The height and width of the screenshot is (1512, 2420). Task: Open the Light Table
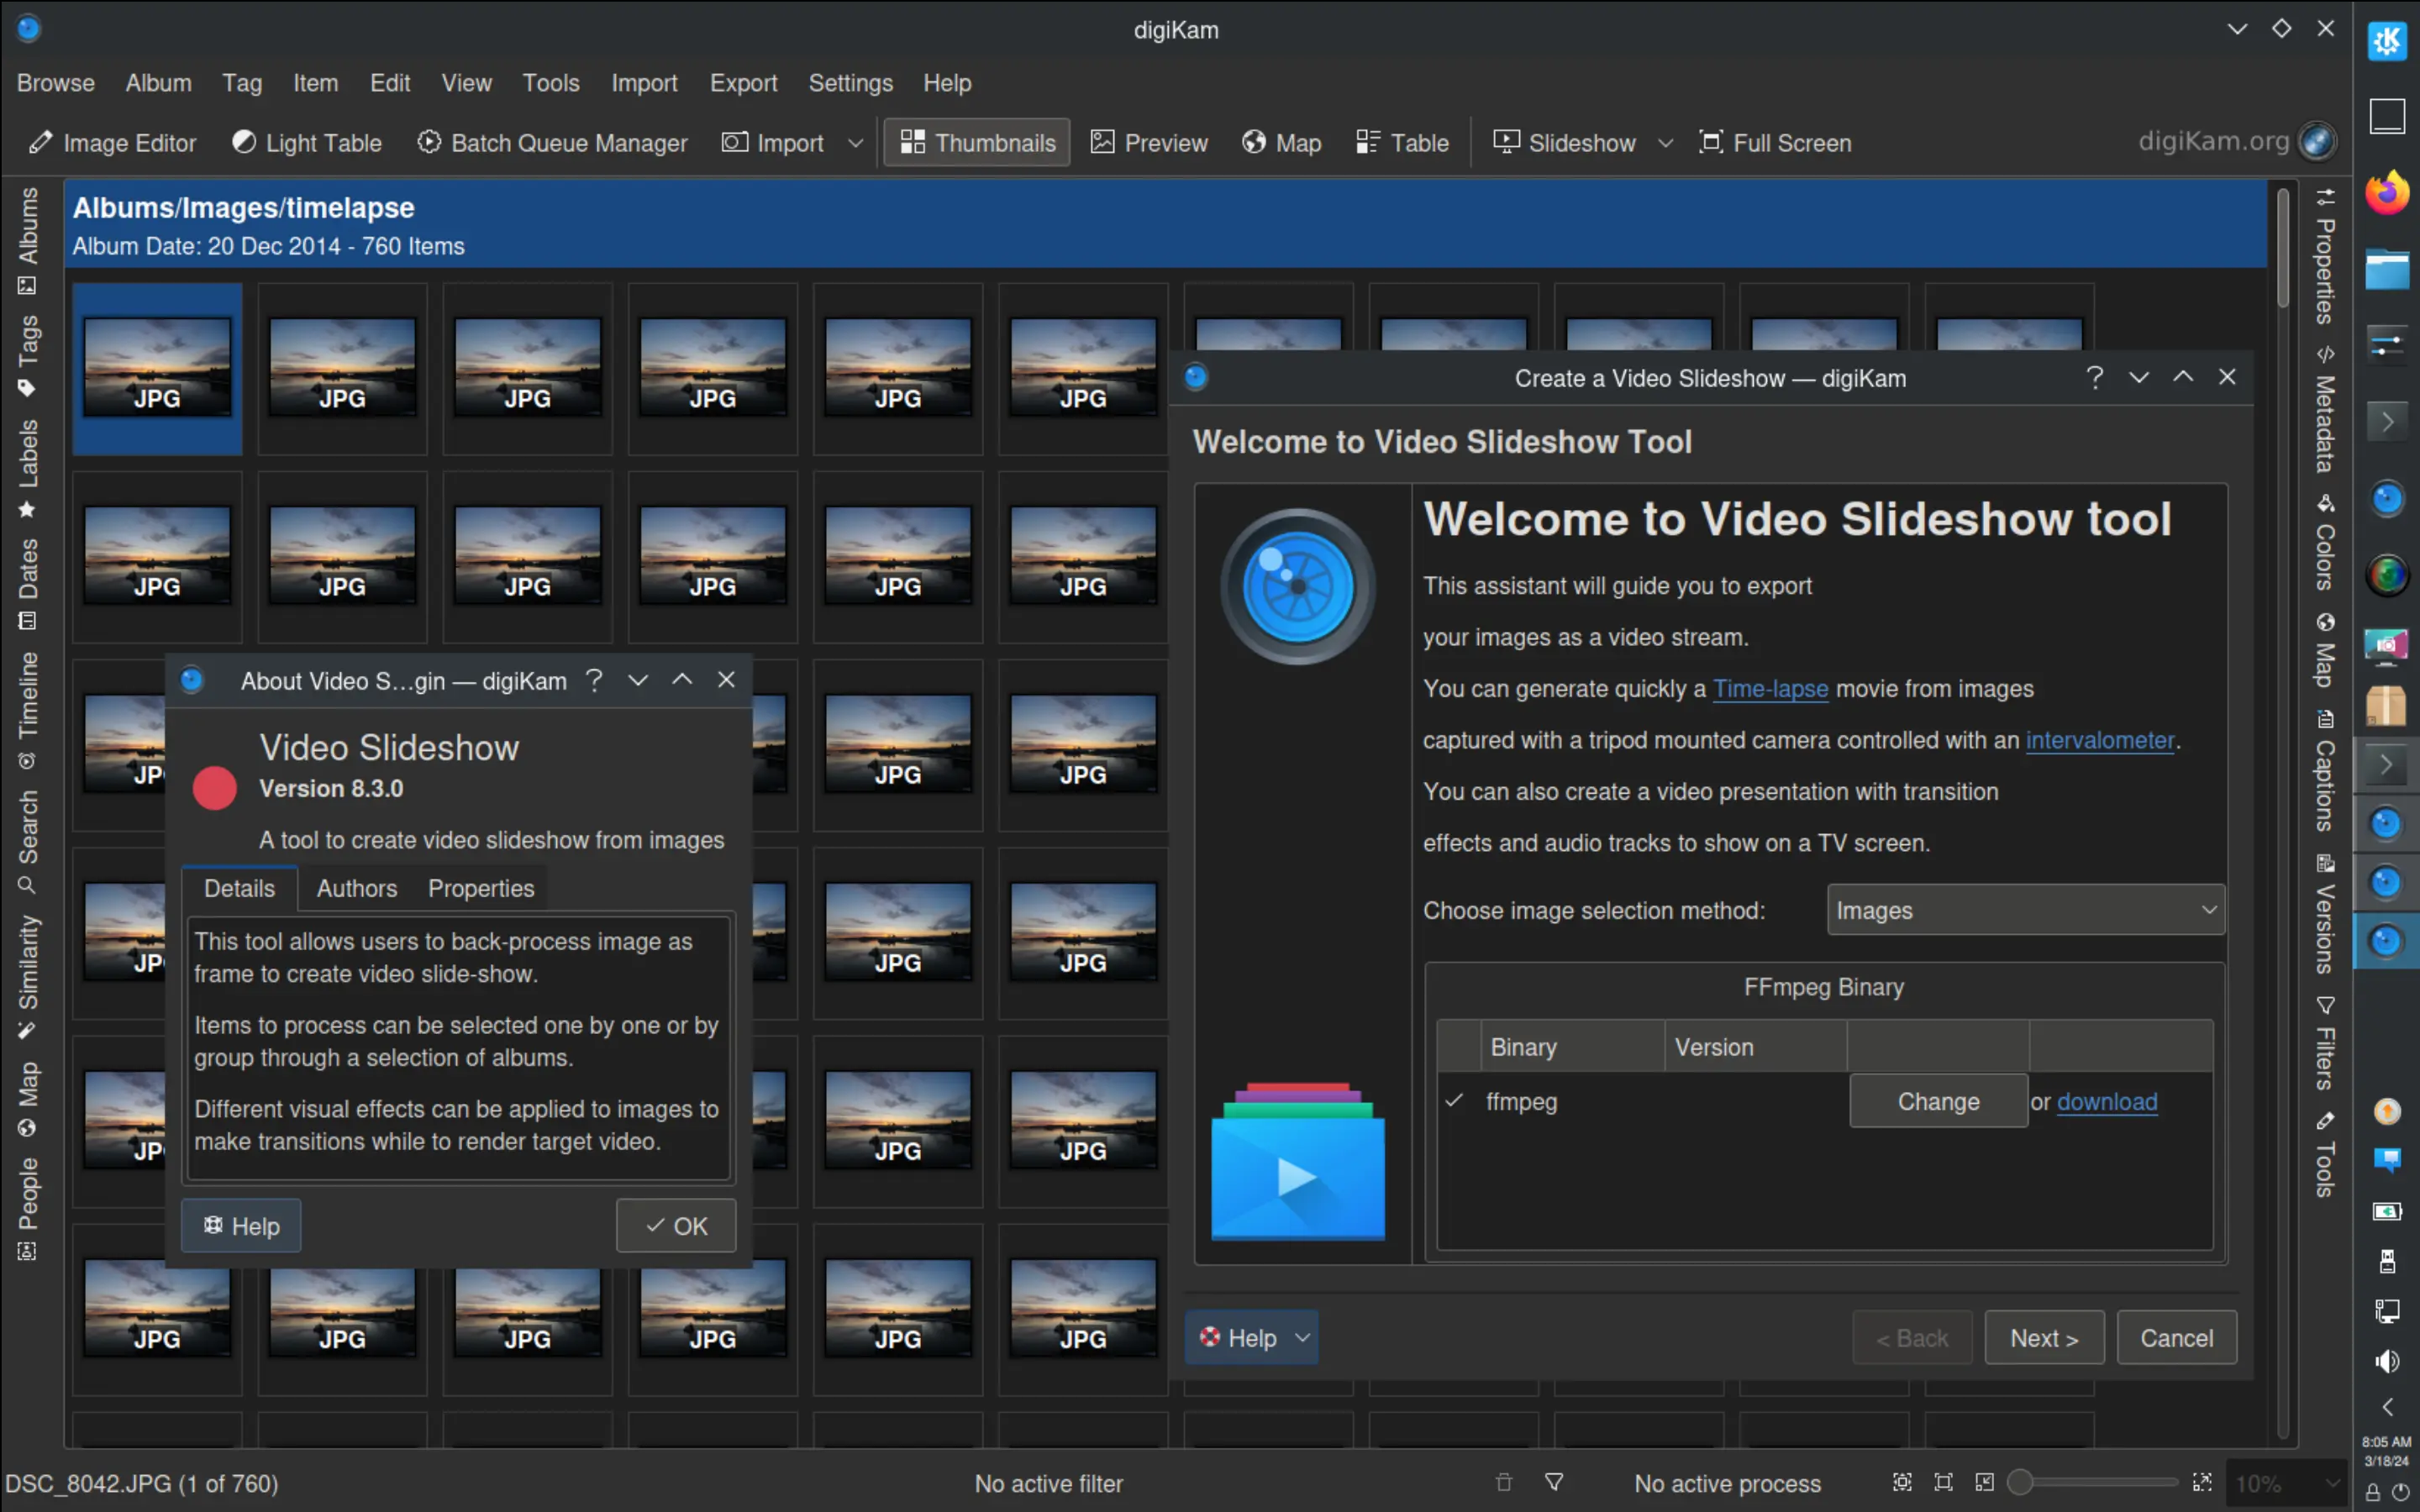point(306,142)
